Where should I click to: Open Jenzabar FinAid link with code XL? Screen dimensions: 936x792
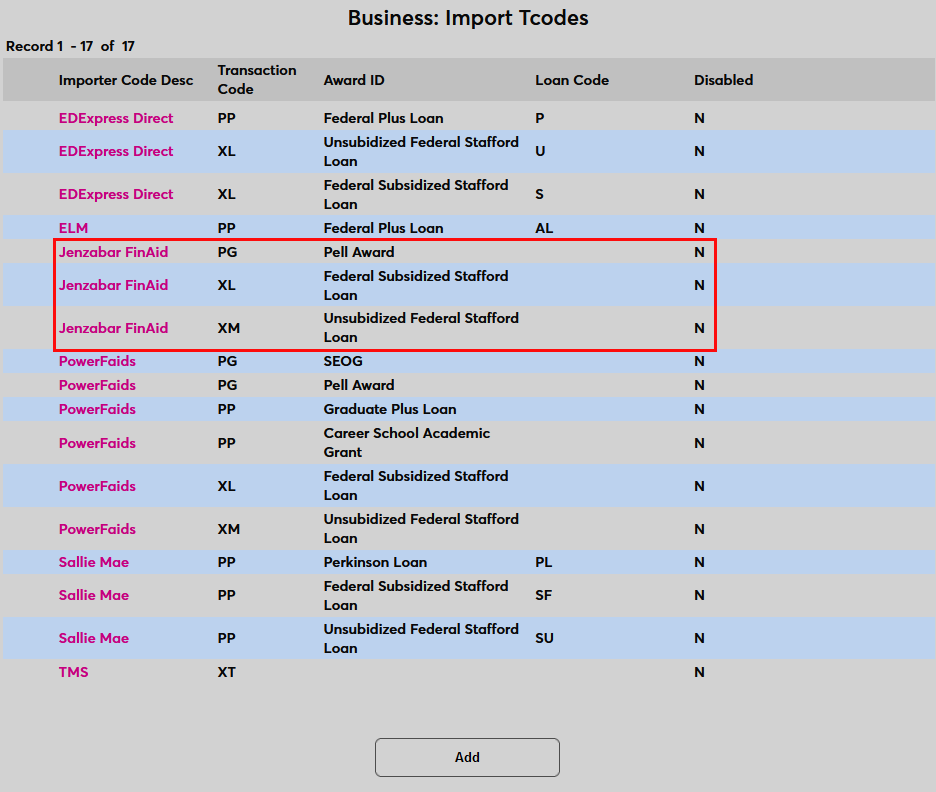113,285
